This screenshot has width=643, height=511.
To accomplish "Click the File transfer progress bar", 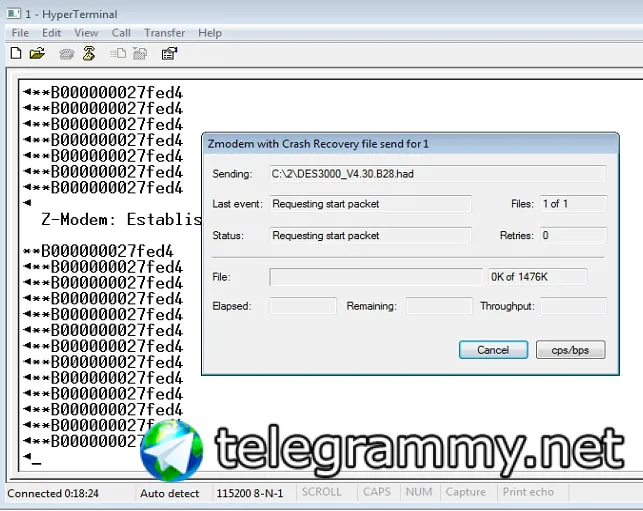I will point(376,277).
